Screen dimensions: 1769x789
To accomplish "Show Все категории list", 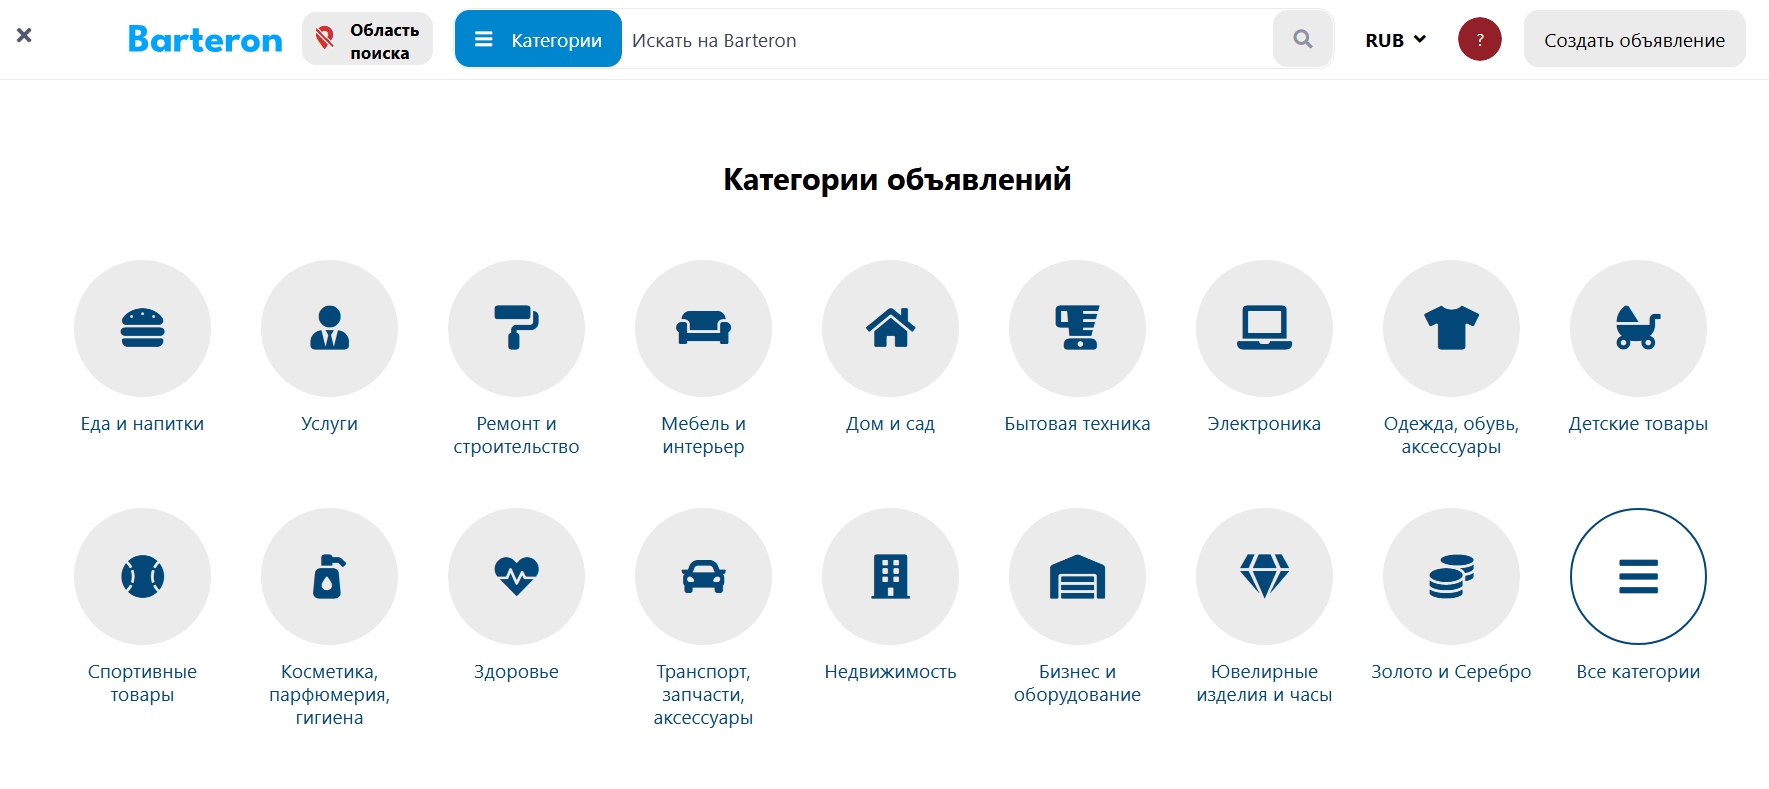I will click(x=1638, y=576).
